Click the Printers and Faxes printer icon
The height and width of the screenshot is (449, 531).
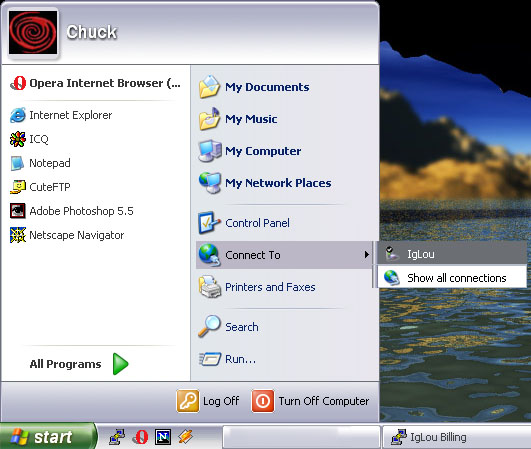(210, 287)
